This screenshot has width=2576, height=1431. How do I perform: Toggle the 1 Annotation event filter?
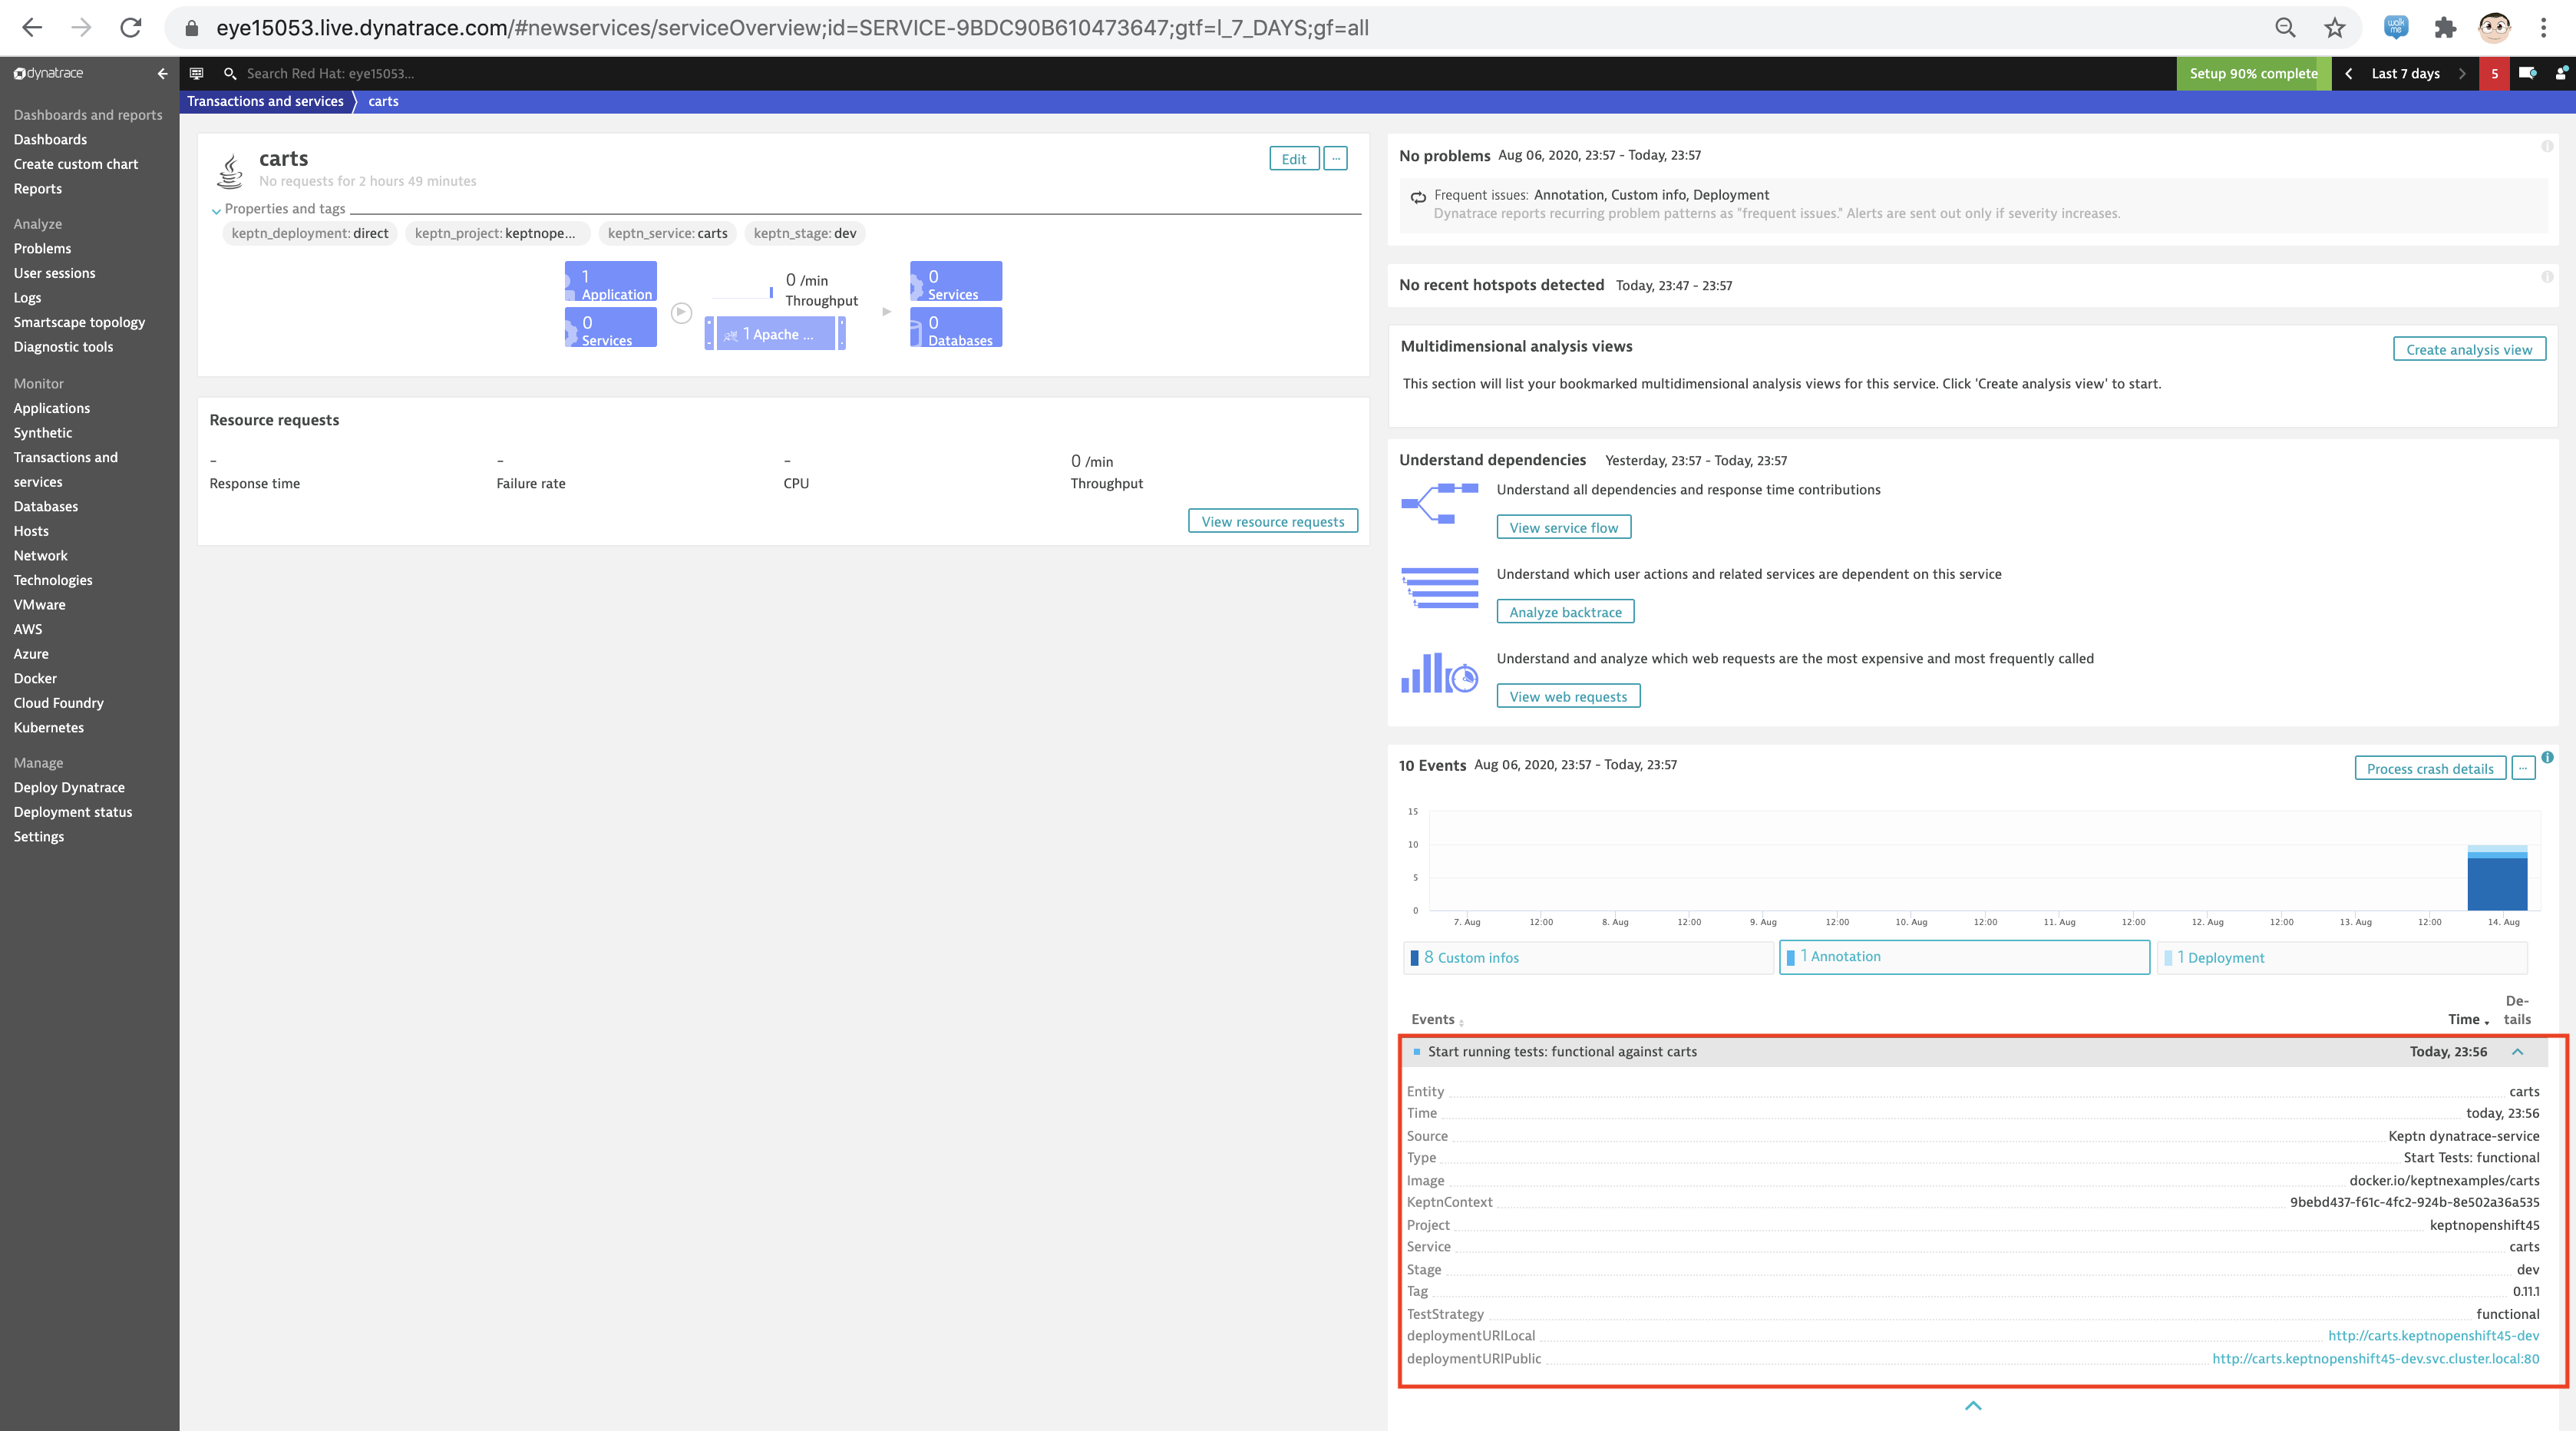point(1964,956)
